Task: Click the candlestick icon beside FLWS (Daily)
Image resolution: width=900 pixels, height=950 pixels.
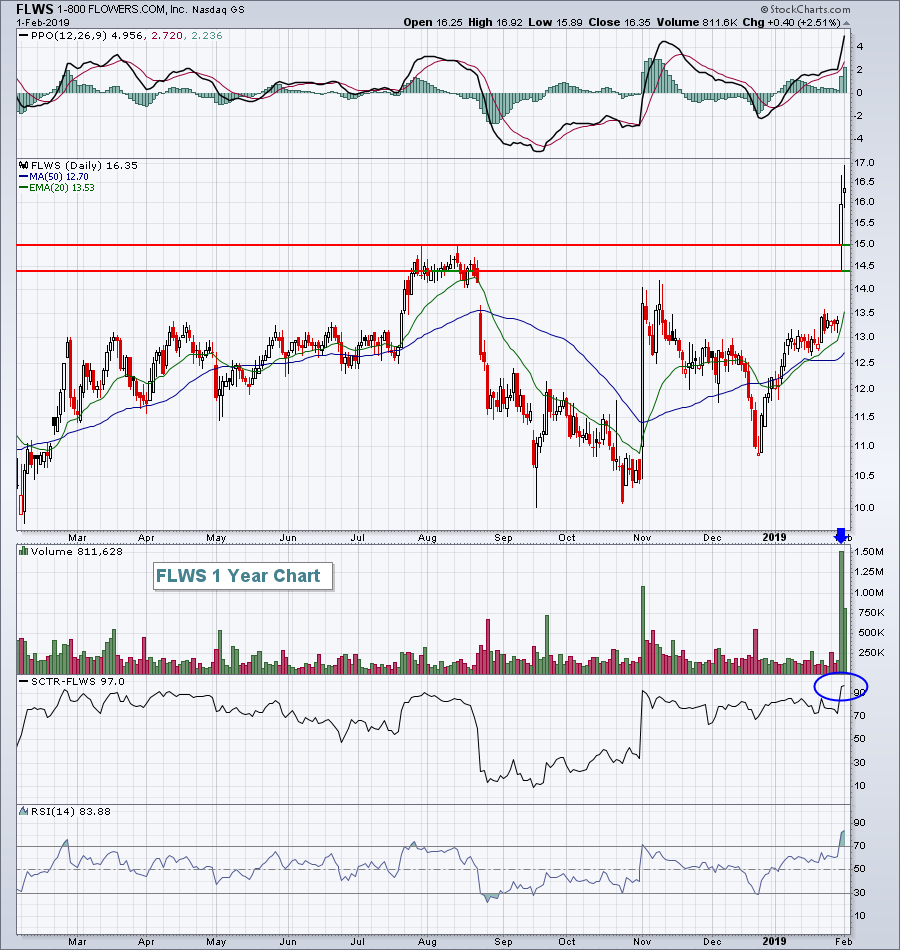Action: (x=24, y=165)
